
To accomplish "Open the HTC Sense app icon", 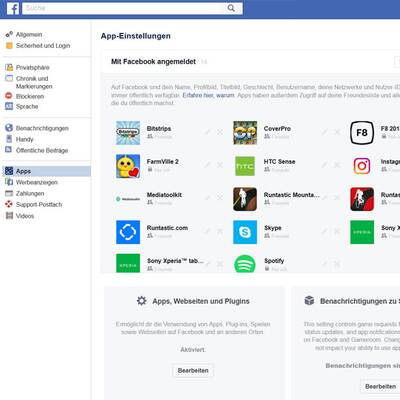I will pos(245,166).
